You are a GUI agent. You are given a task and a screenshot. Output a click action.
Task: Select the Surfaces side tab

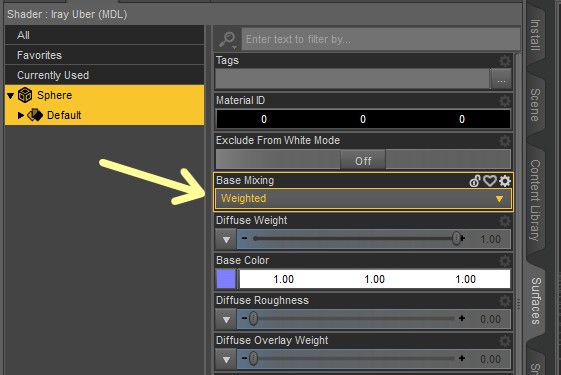pyautogui.click(x=535, y=301)
